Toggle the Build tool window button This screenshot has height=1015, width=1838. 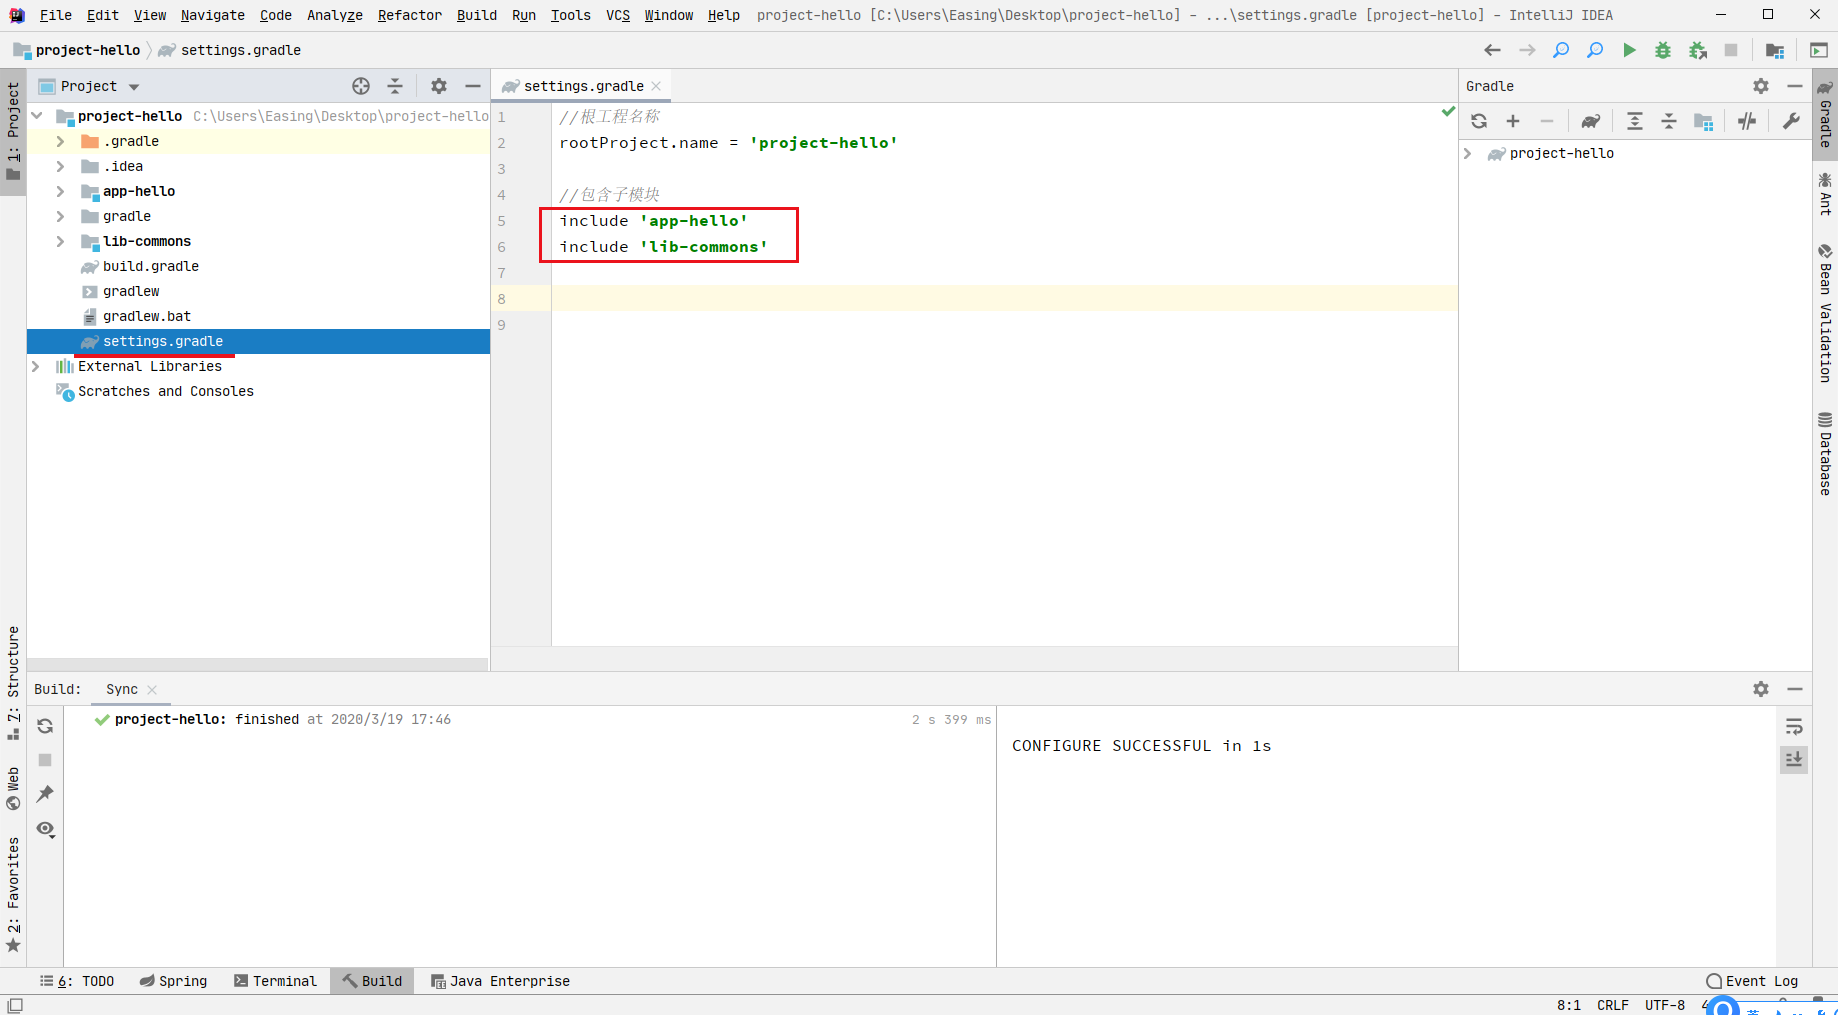pos(372,981)
